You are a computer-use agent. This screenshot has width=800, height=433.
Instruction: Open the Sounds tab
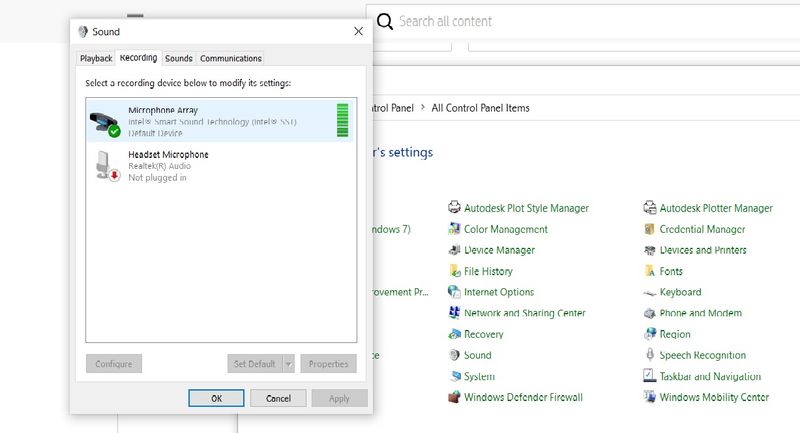point(179,59)
